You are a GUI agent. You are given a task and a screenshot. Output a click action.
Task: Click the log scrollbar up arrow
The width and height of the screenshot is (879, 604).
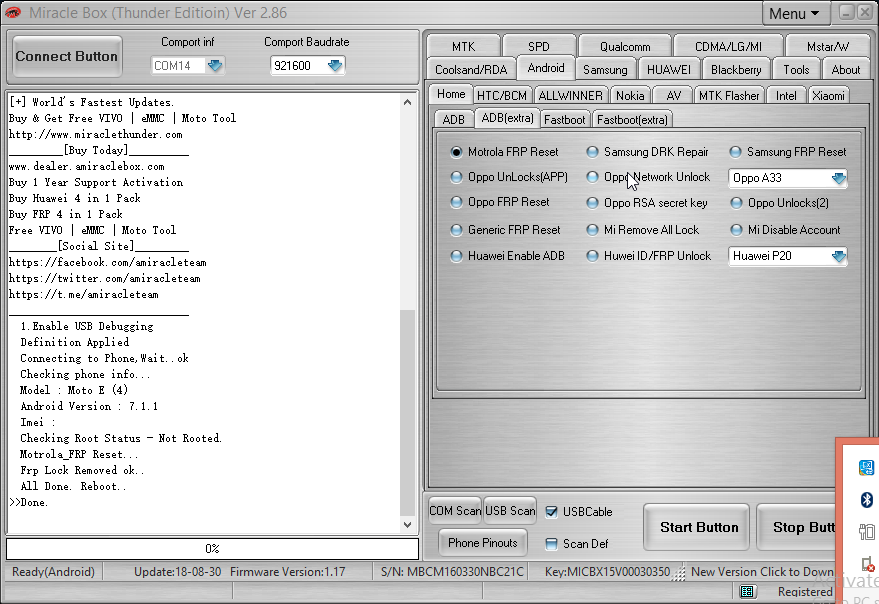[x=408, y=102]
